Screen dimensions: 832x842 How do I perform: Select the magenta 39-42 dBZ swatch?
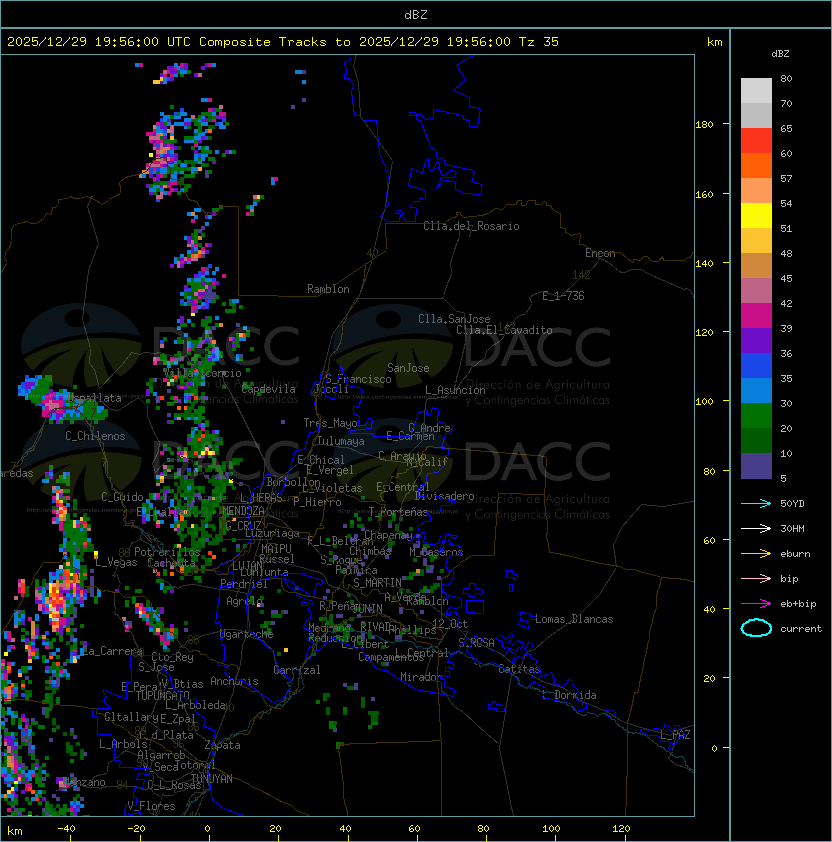coord(756,316)
